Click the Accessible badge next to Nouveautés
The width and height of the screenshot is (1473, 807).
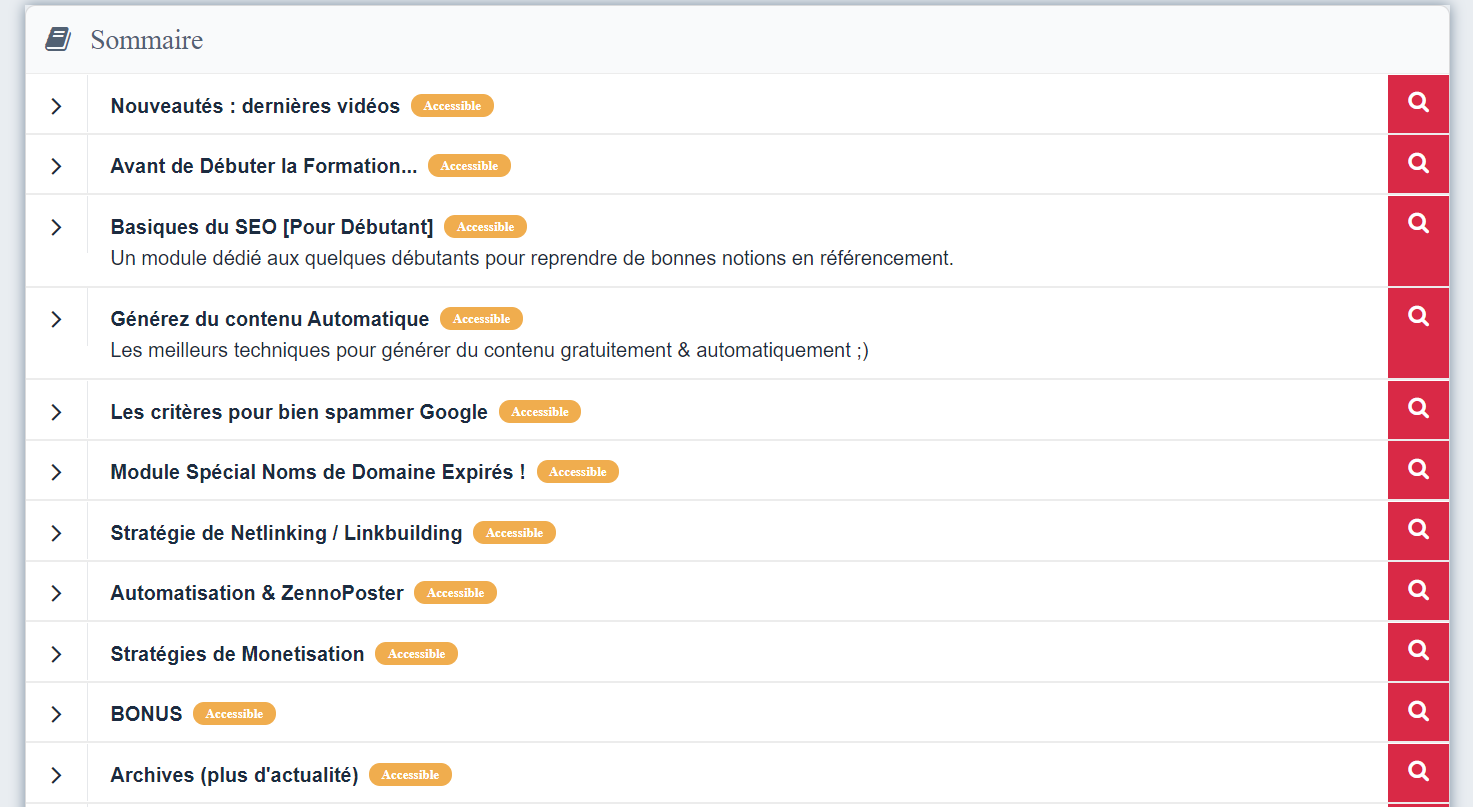452,106
